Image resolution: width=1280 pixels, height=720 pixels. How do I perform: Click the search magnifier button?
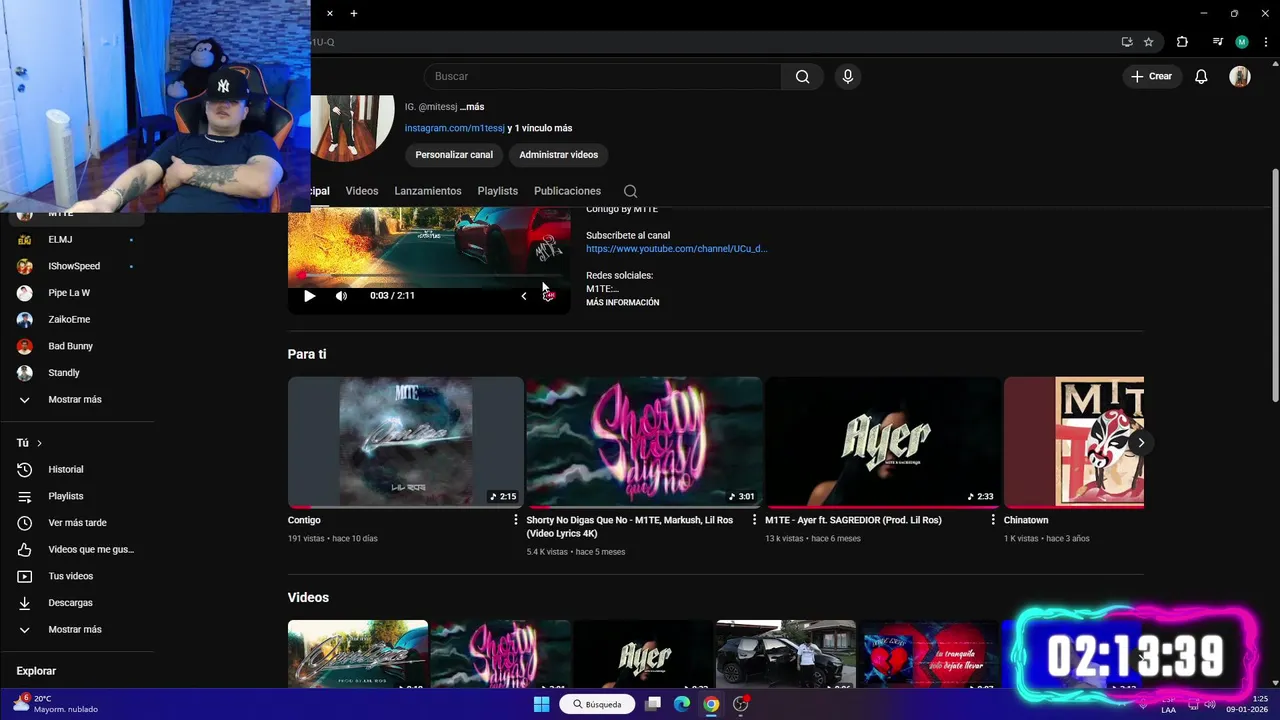tap(802, 76)
